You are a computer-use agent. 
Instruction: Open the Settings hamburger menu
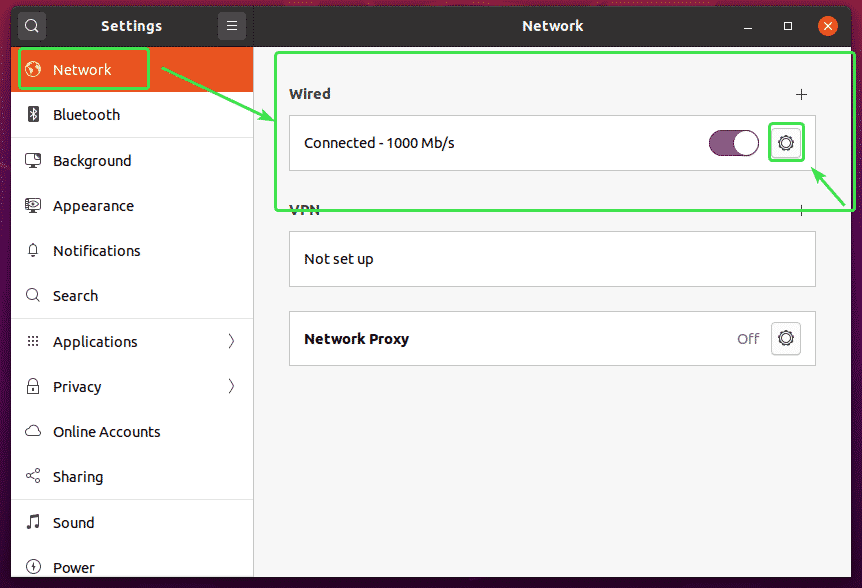pyautogui.click(x=232, y=26)
